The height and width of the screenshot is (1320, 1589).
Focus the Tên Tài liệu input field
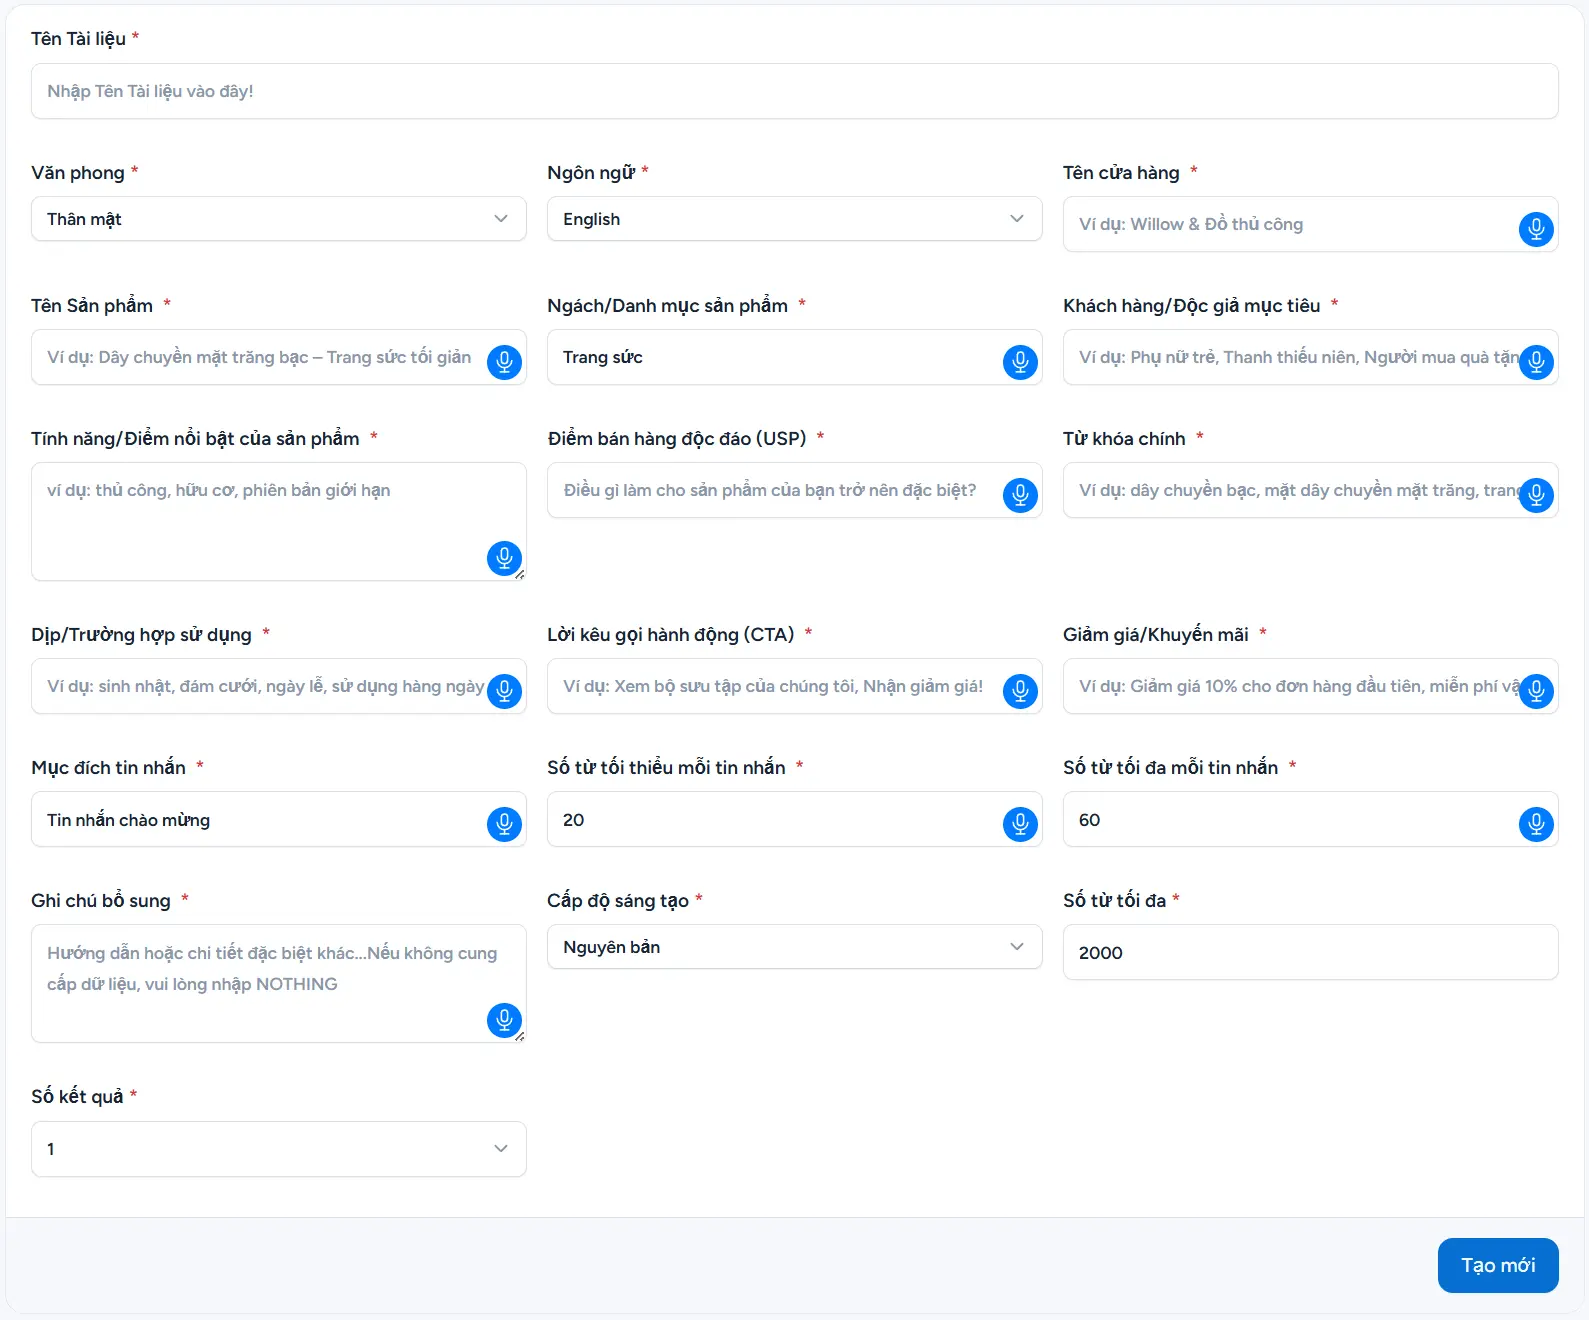click(795, 91)
